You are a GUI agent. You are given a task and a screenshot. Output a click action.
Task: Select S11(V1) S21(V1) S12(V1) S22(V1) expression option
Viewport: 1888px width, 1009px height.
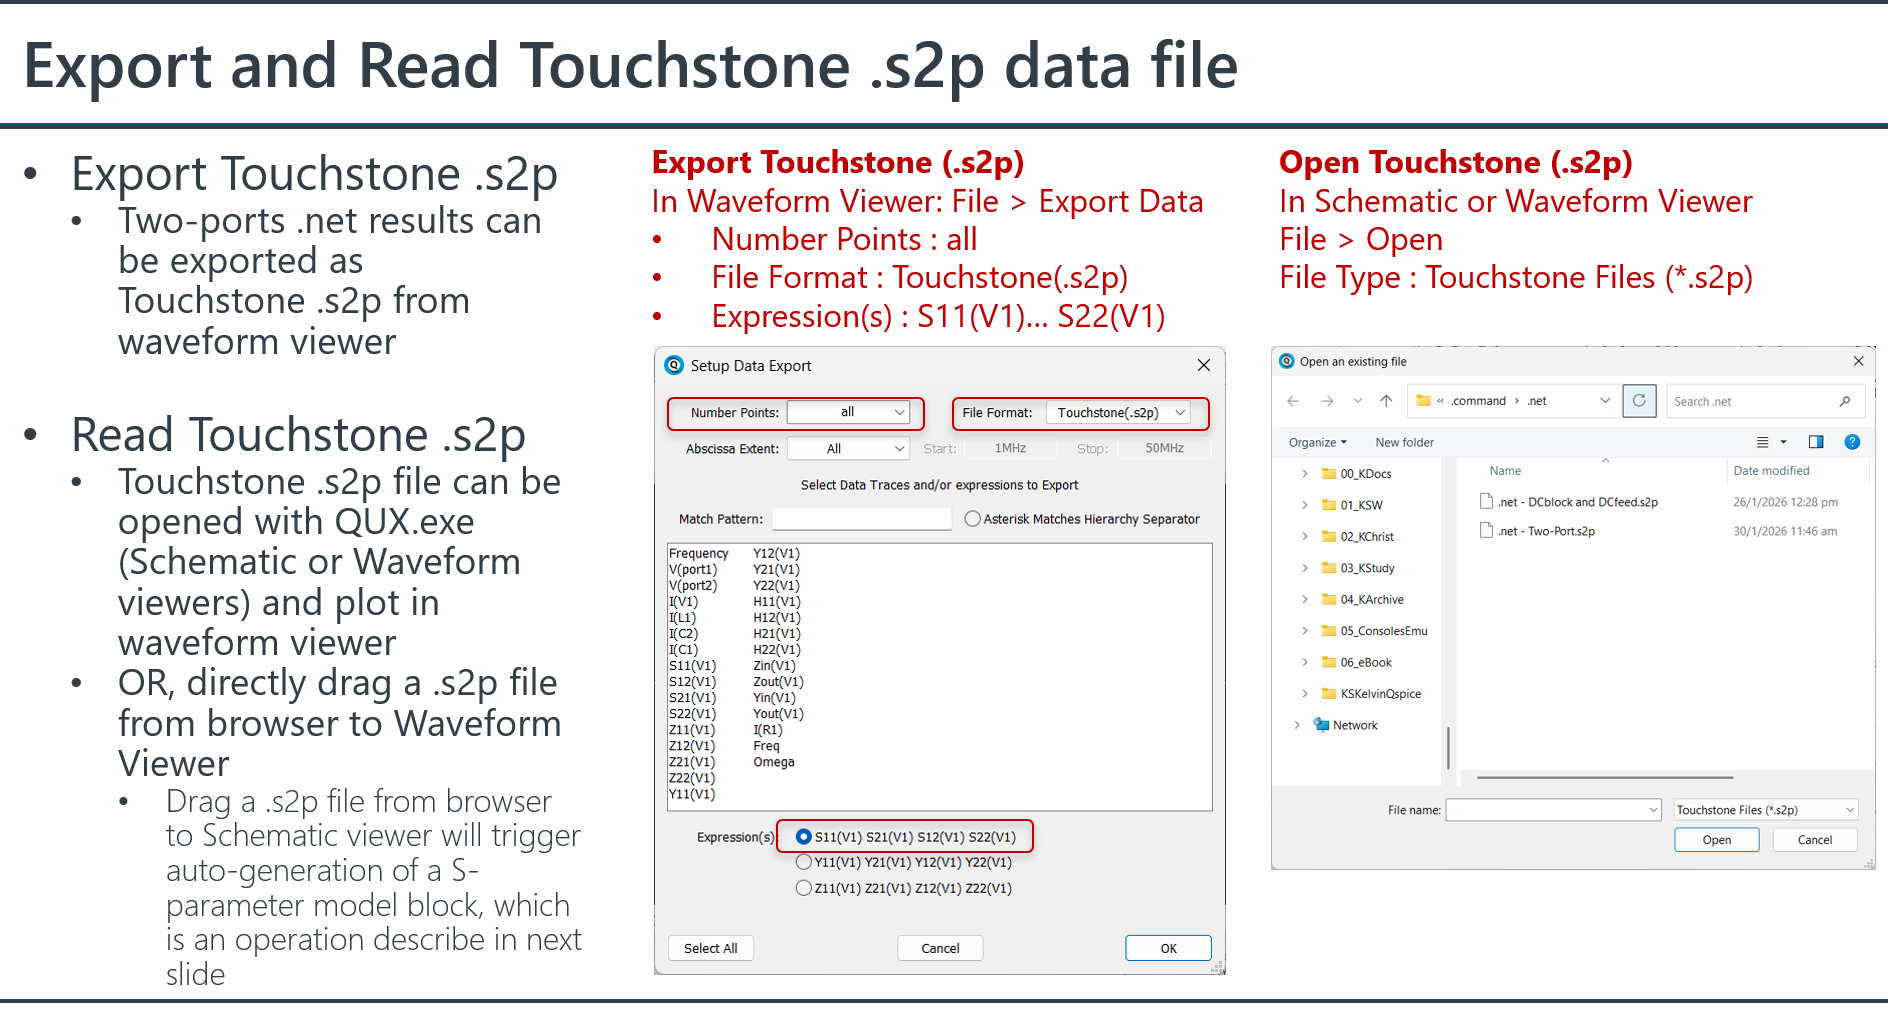(x=804, y=837)
